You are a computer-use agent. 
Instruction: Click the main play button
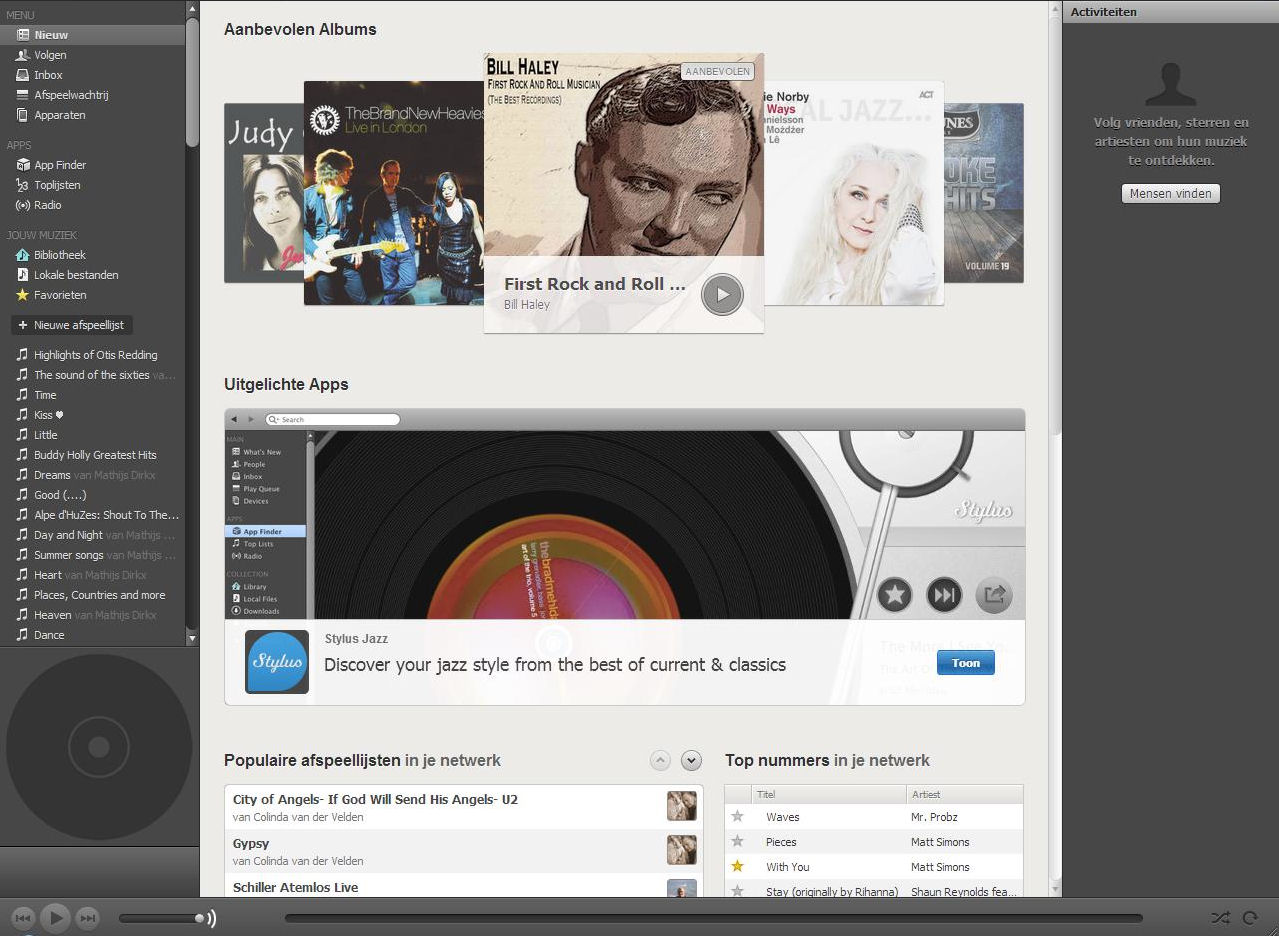click(55, 917)
